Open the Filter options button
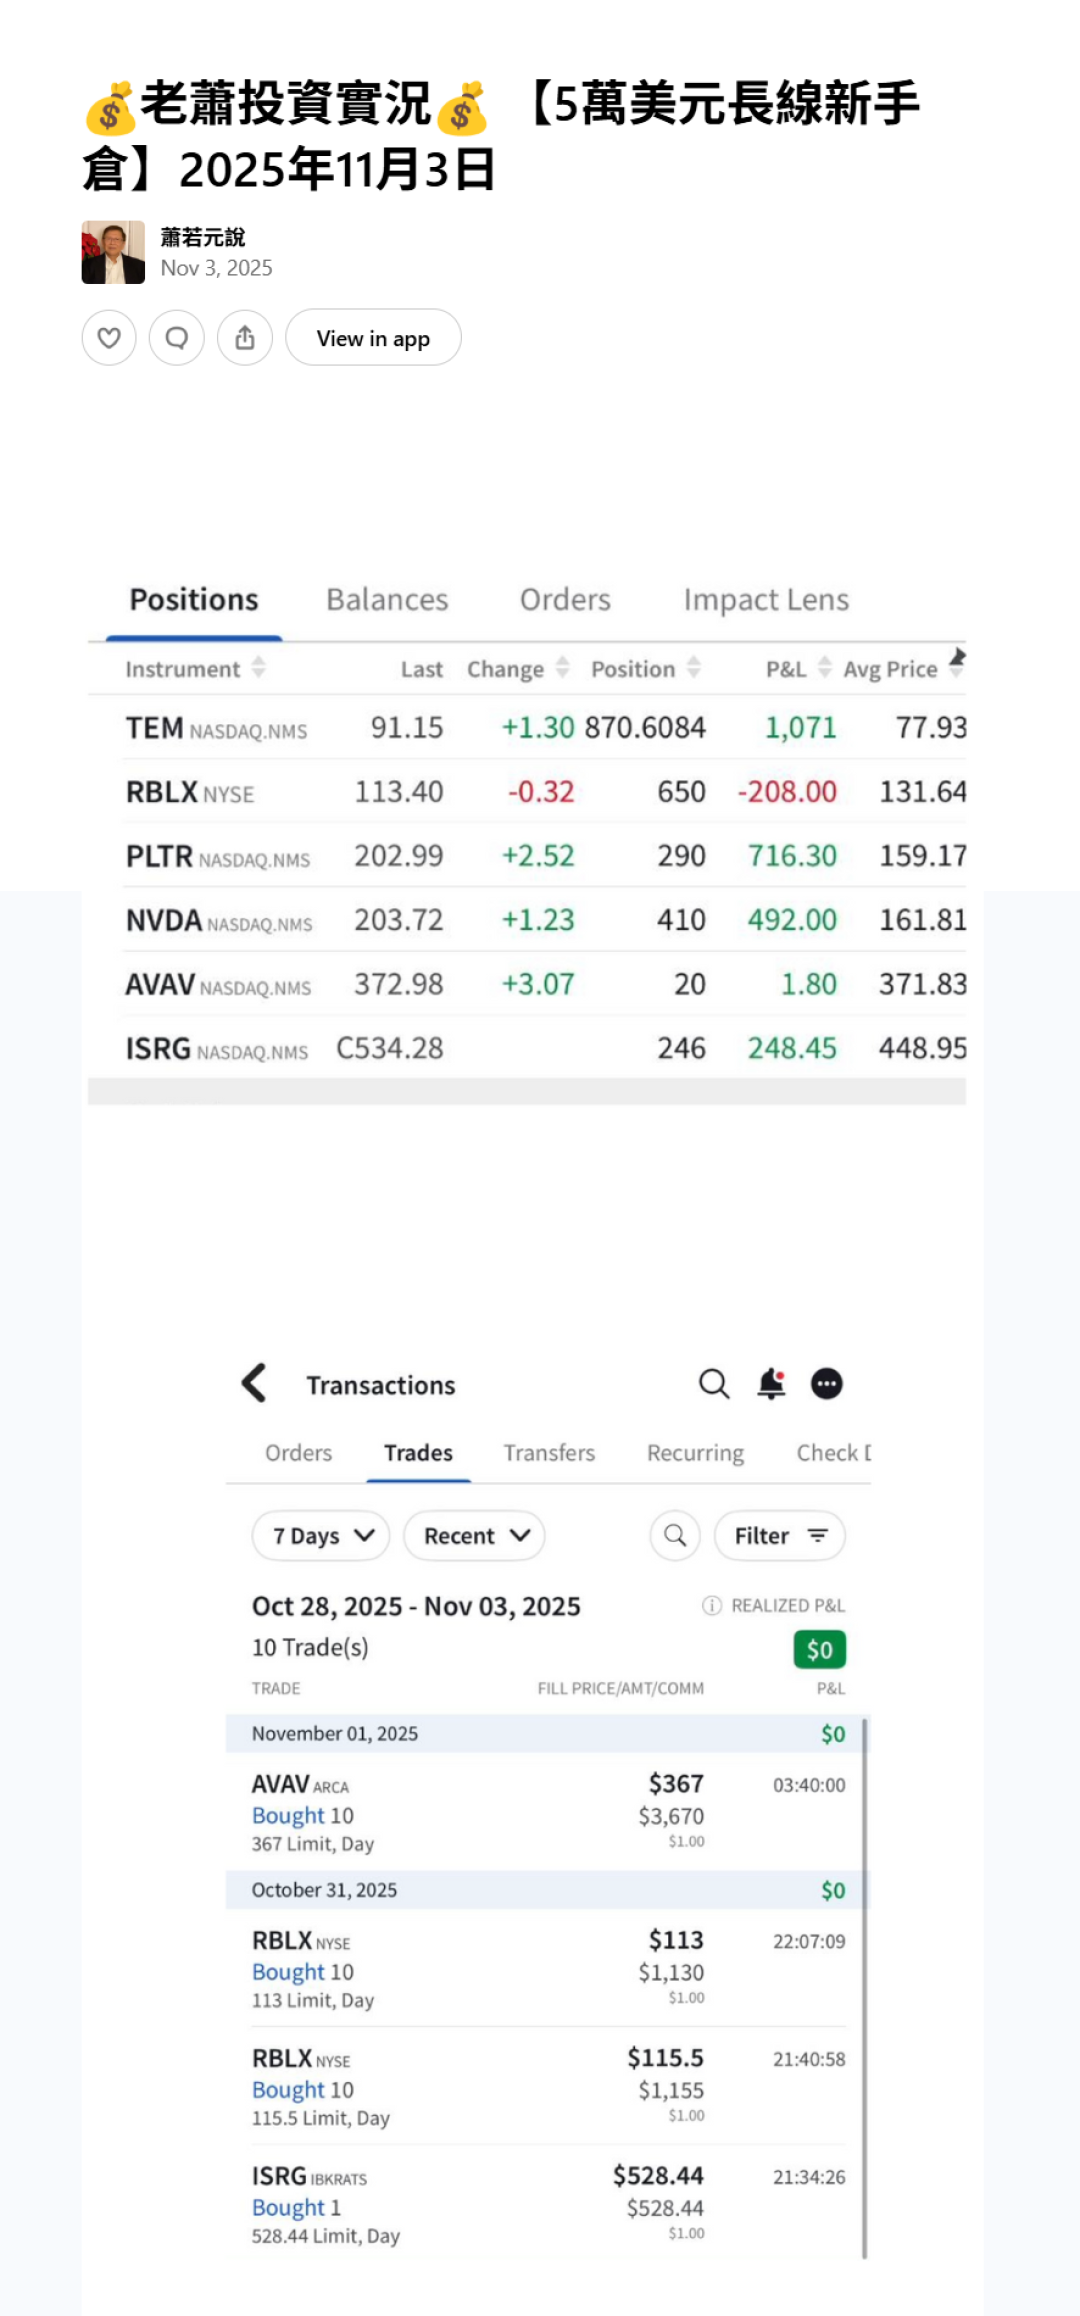1080x2316 pixels. coord(780,1535)
